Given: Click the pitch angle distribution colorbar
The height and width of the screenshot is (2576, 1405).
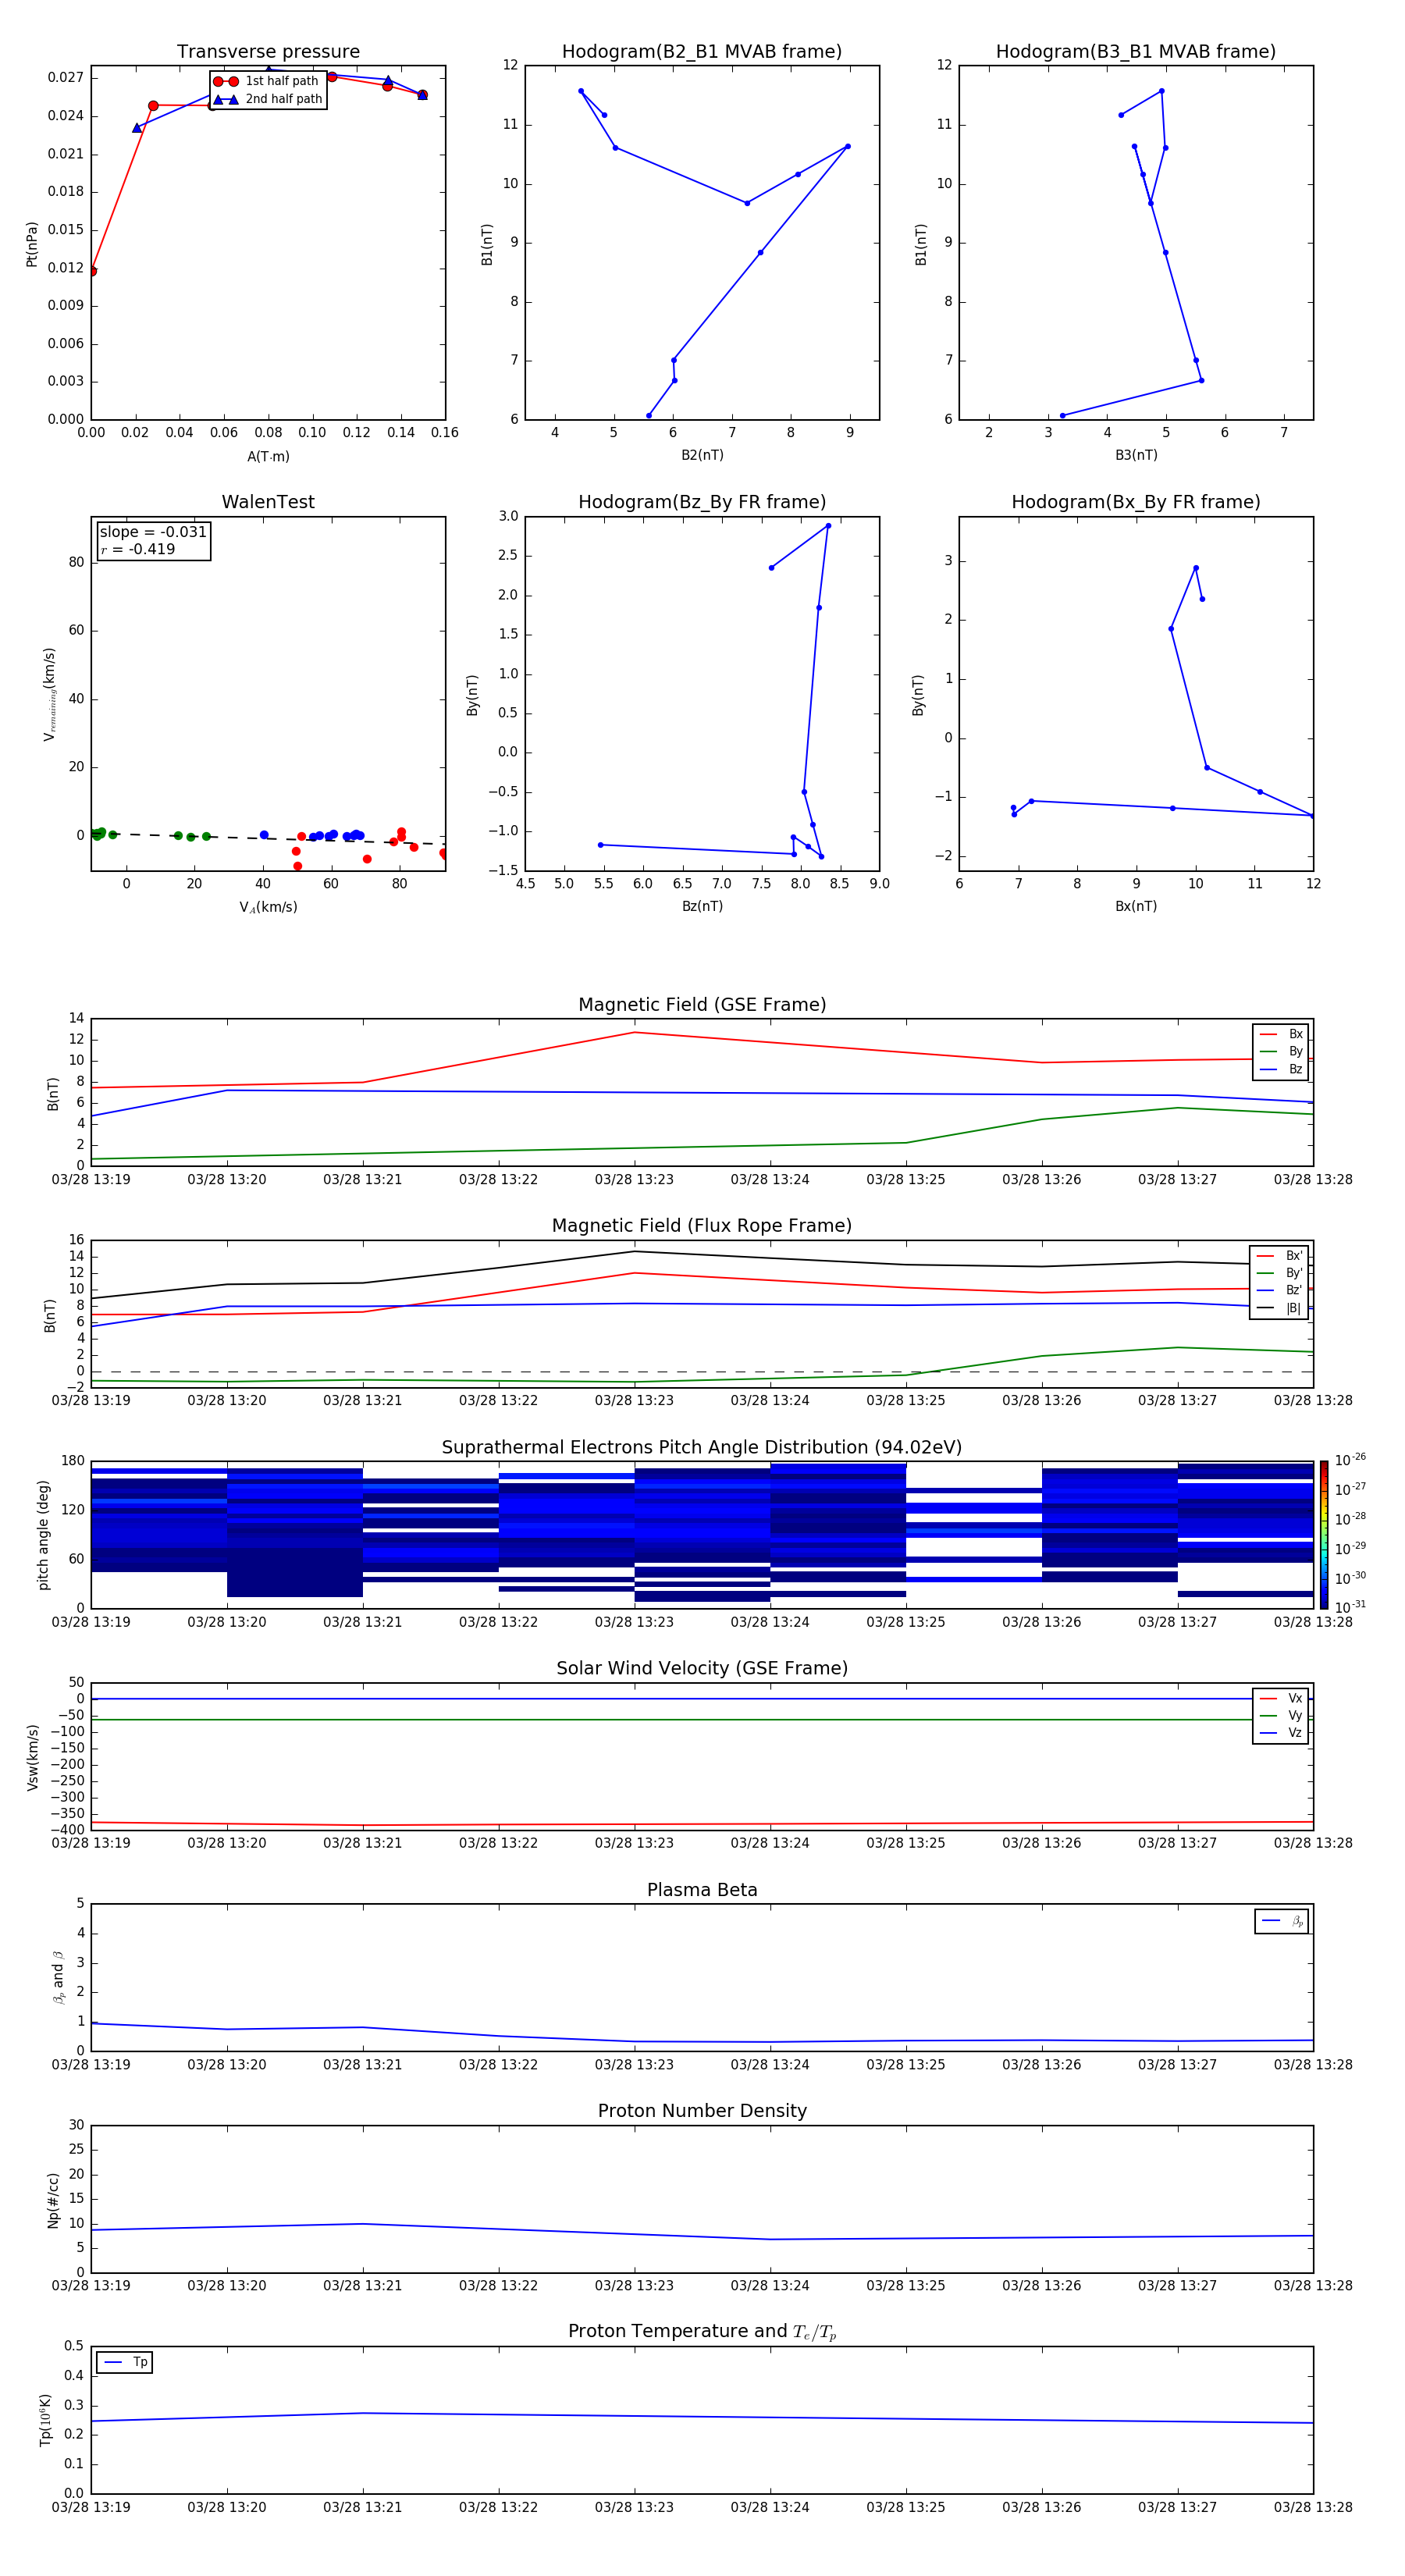Looking at the screenshot, I should (1324, 1535).
